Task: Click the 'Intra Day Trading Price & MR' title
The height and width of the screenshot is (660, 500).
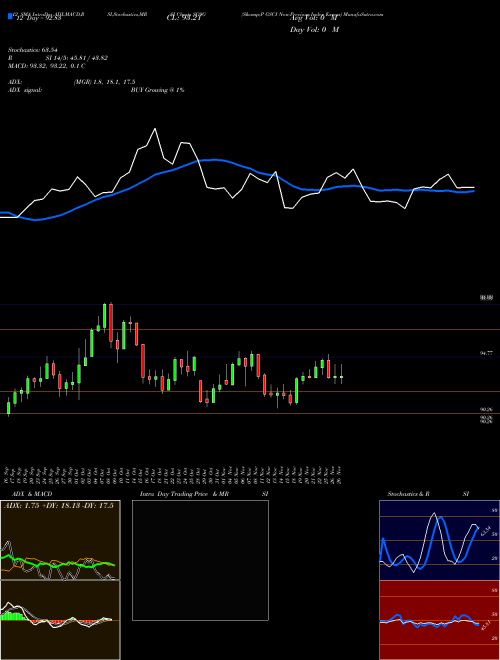Action: (x=185, y=494)
